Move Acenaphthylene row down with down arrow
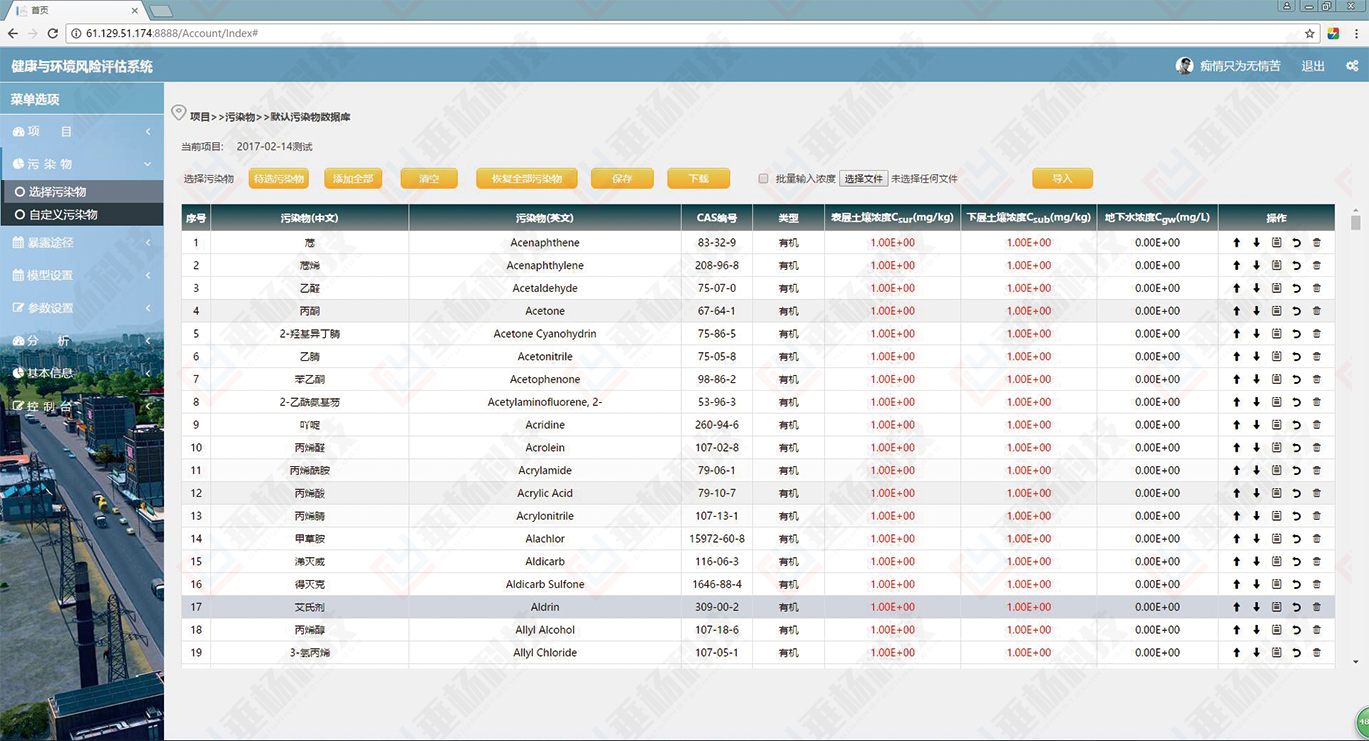The height and width of the screenshot is (741, 1369). 1256,266
